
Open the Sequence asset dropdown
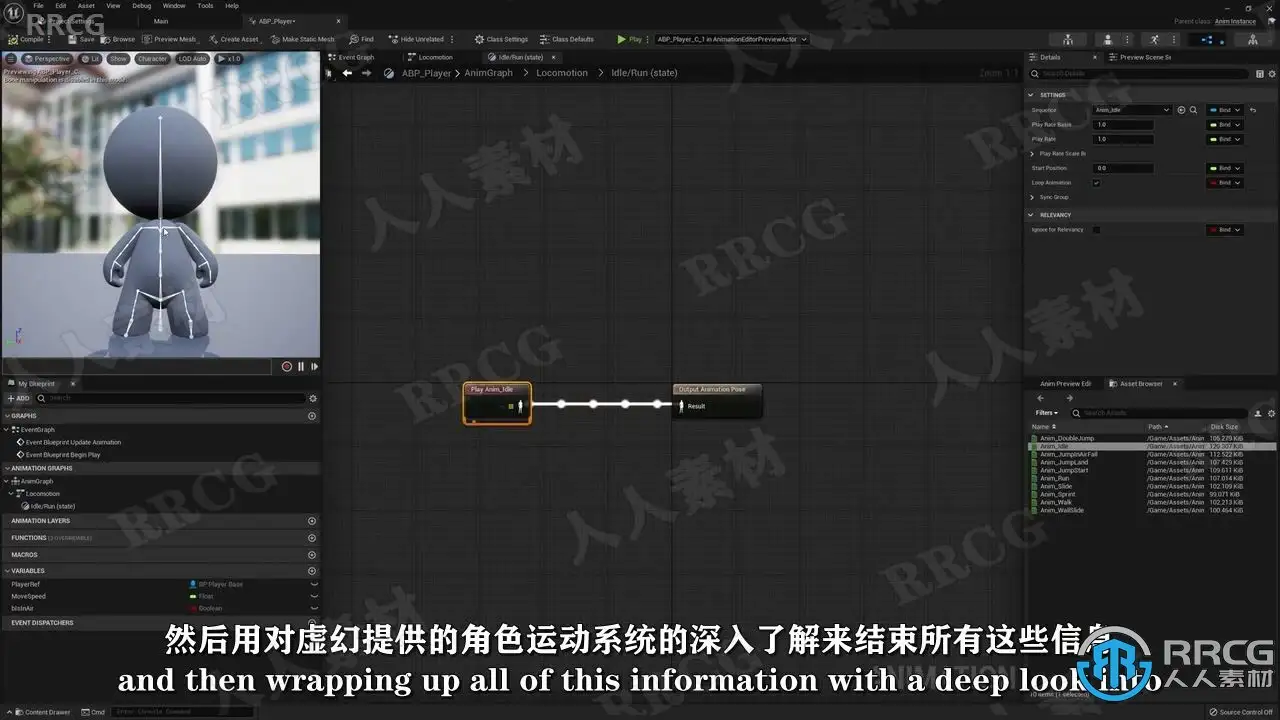click(x=1132, y=110)
